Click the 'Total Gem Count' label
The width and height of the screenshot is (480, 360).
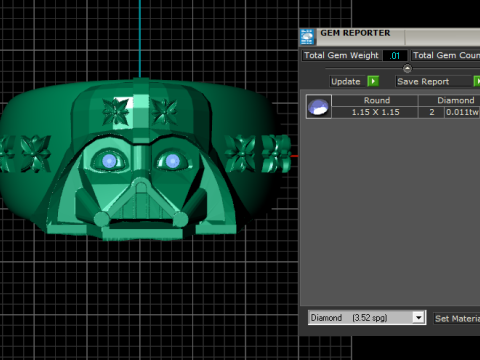(x=446, y=55)
